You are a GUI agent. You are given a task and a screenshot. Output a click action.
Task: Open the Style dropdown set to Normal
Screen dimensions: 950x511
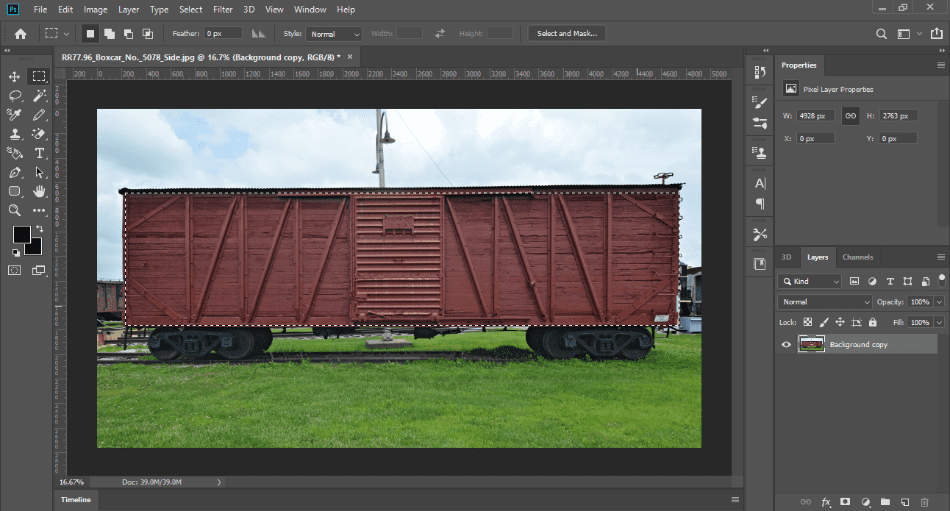pyautogui.click(x=334, y=34)
